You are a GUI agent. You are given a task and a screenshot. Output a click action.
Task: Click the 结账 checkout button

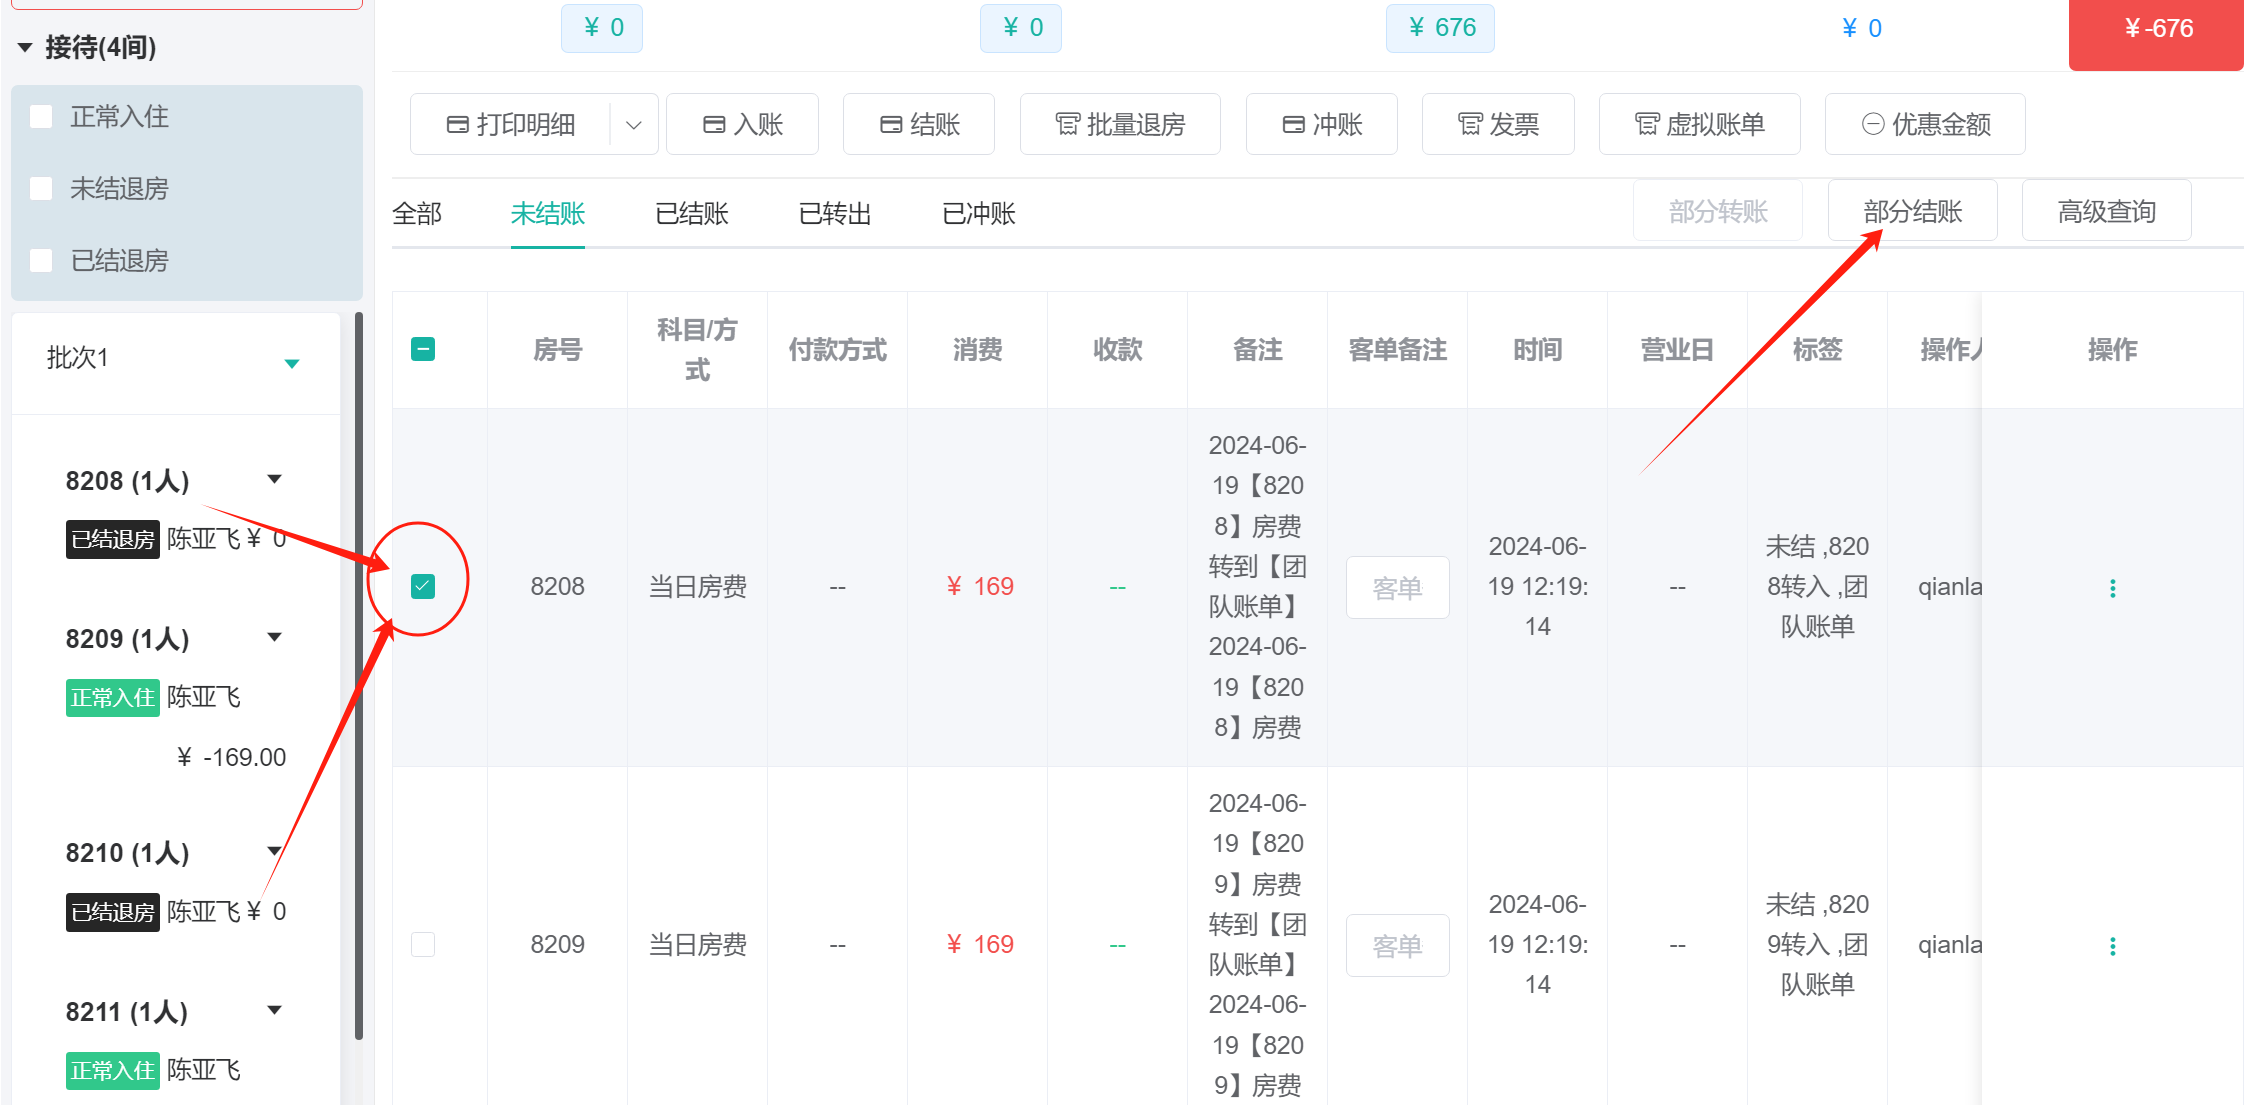pyautogui.click(x=919, y=124)
